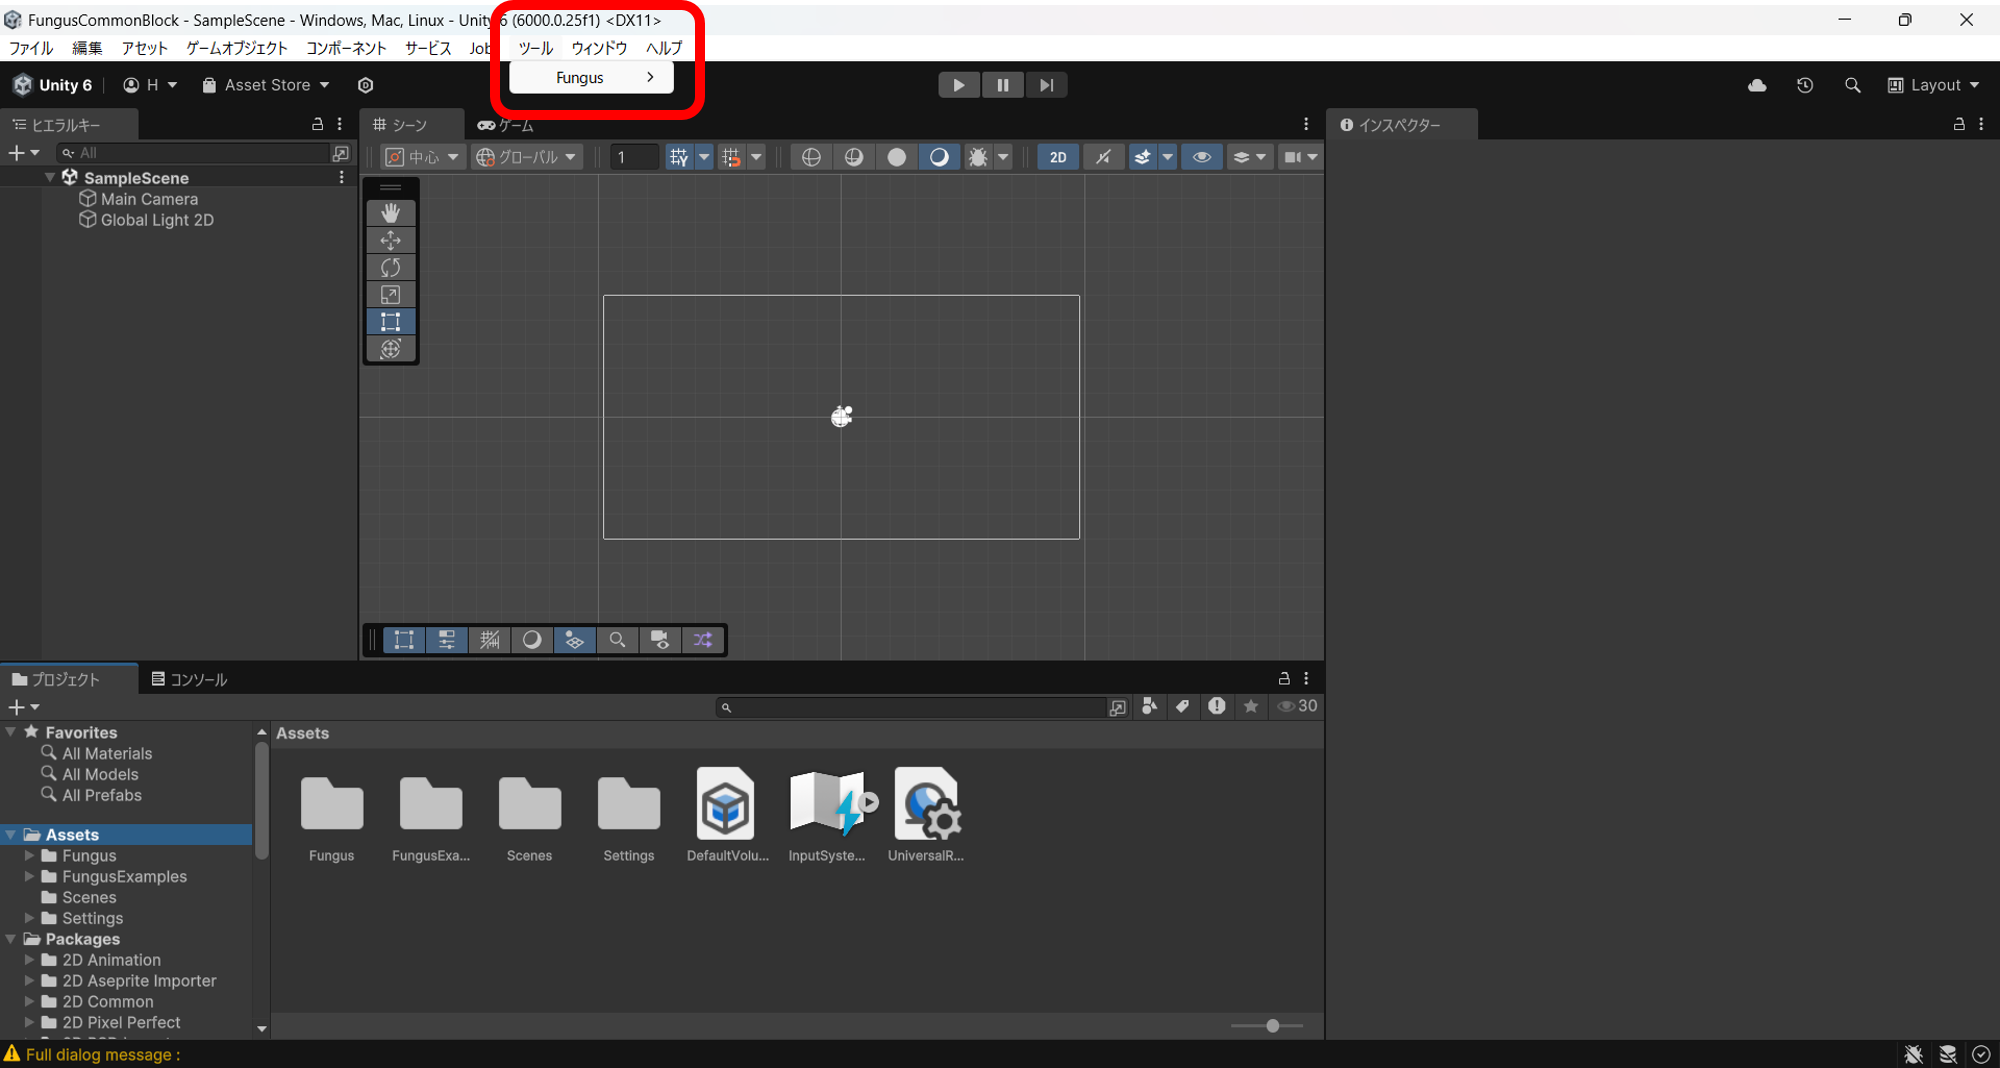The image size is (2000, 1068).
Task: Click the global Search icon near Layout
Action: pyautogui.click(x=1853, y=85)
